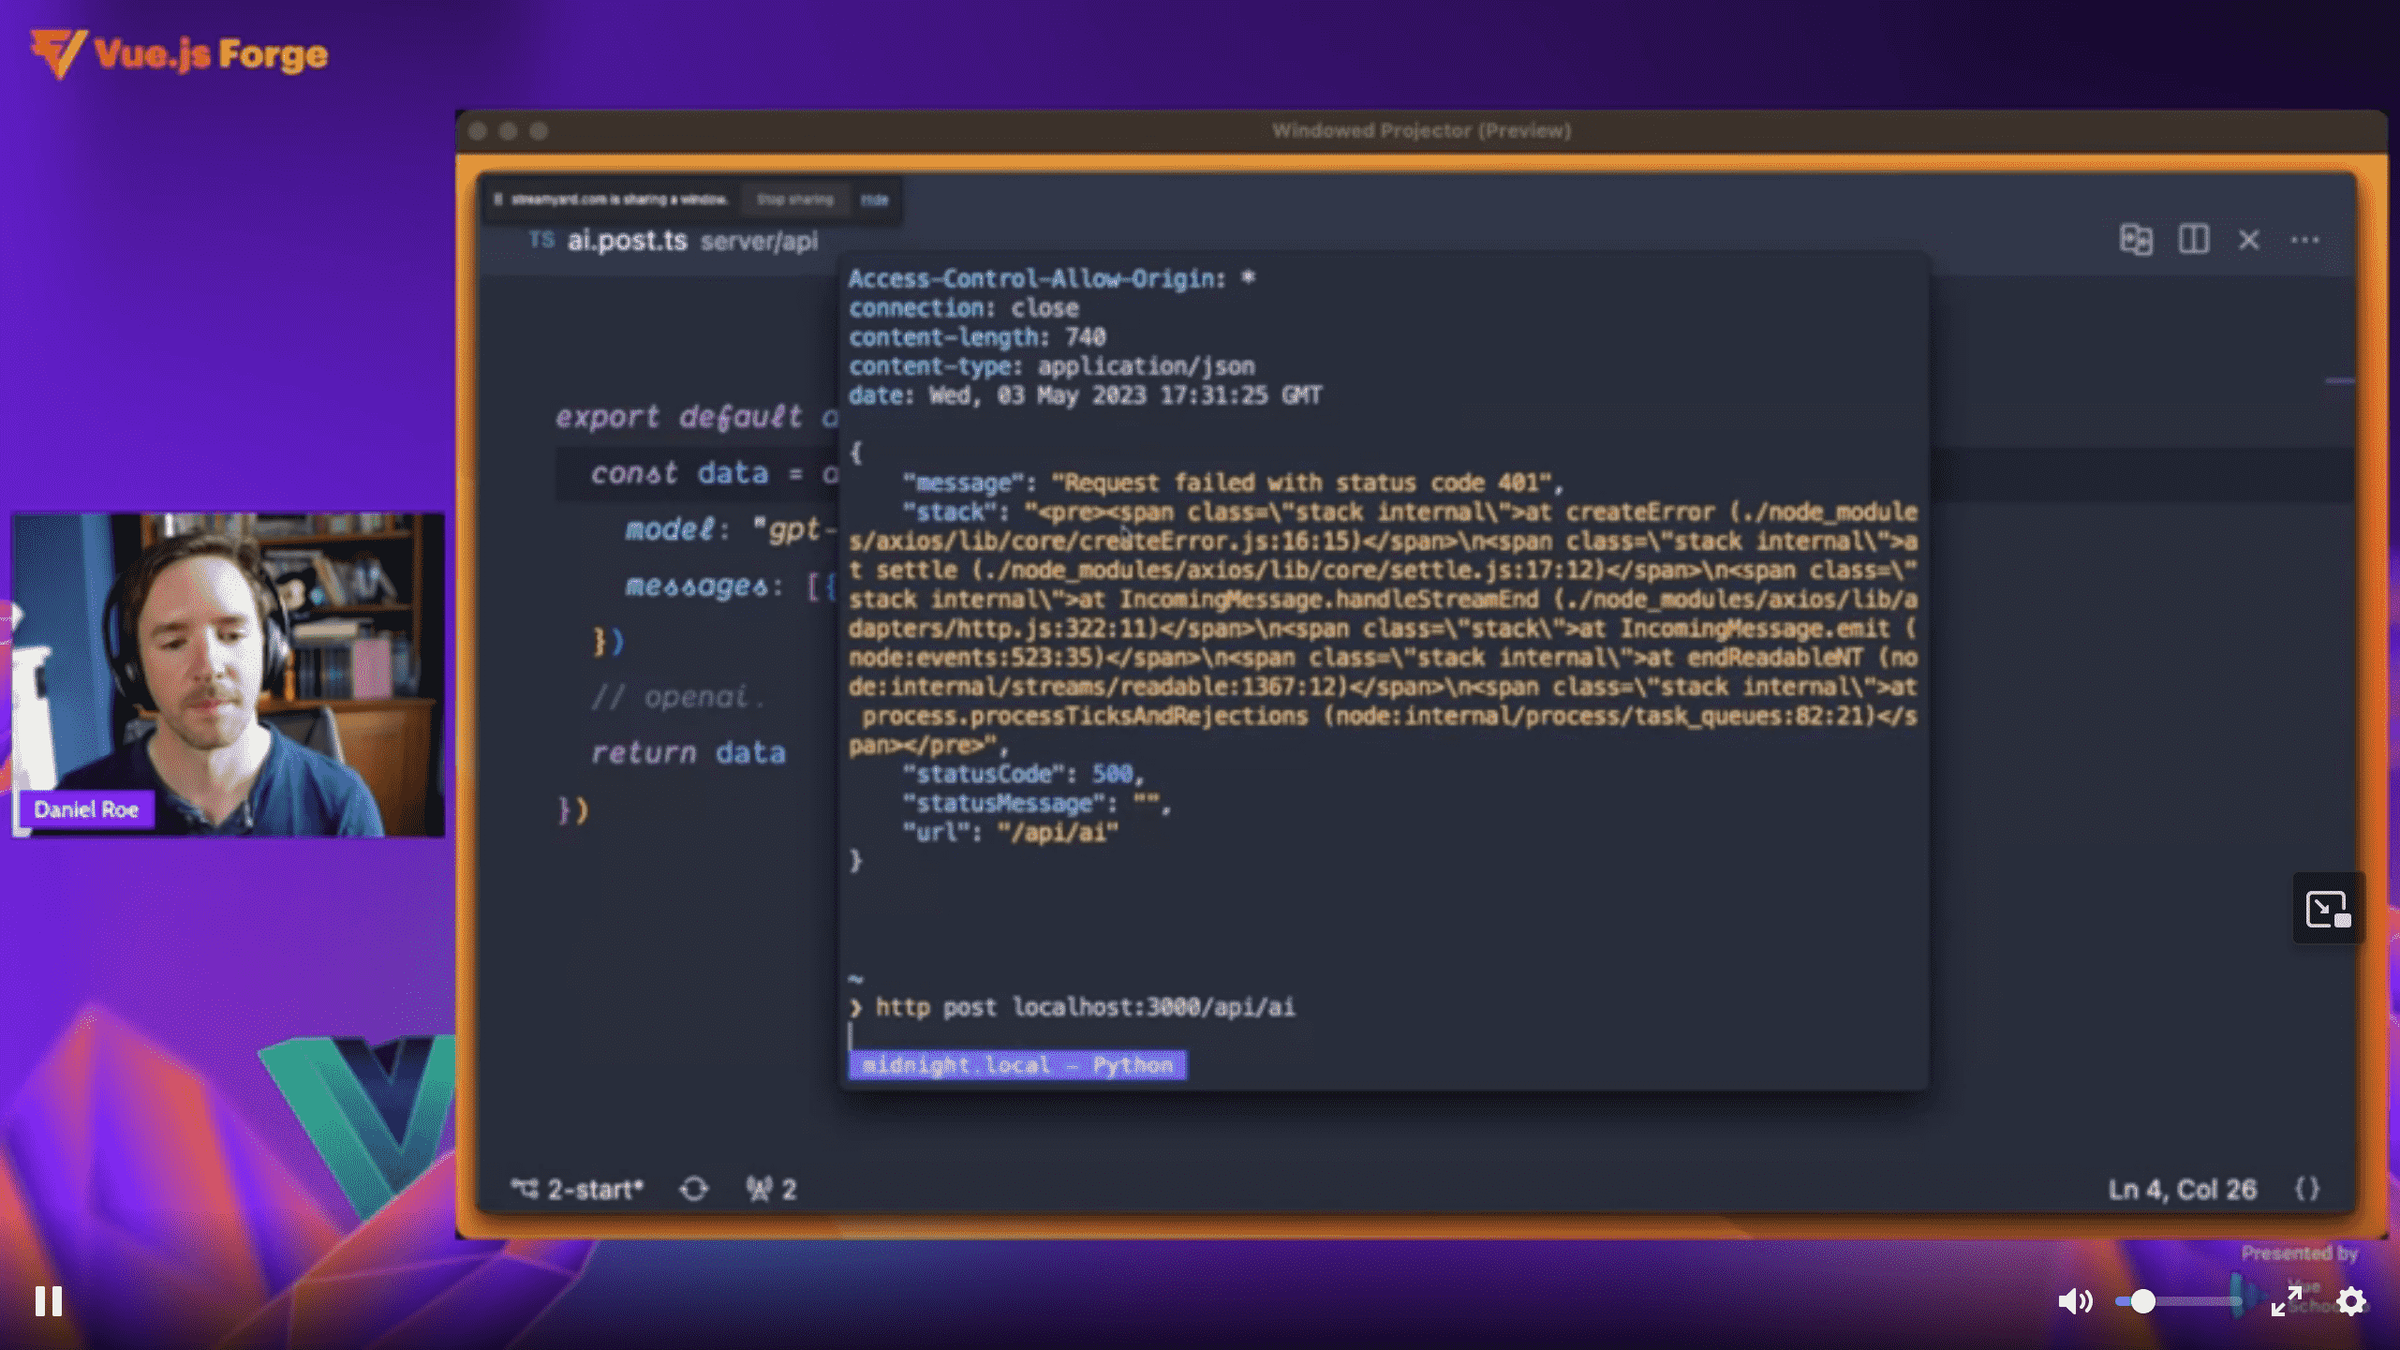
Task: Mute the video volume speaker icon
Action: 2075,1301
